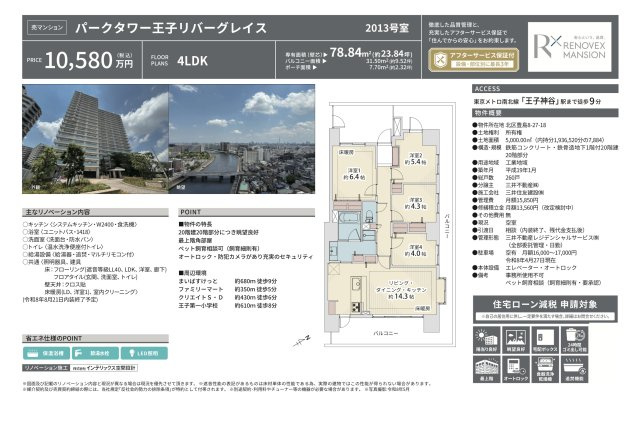640x432 pixels.
Task: Click the teal LED照明 light bulb badge
Action: 144,353
